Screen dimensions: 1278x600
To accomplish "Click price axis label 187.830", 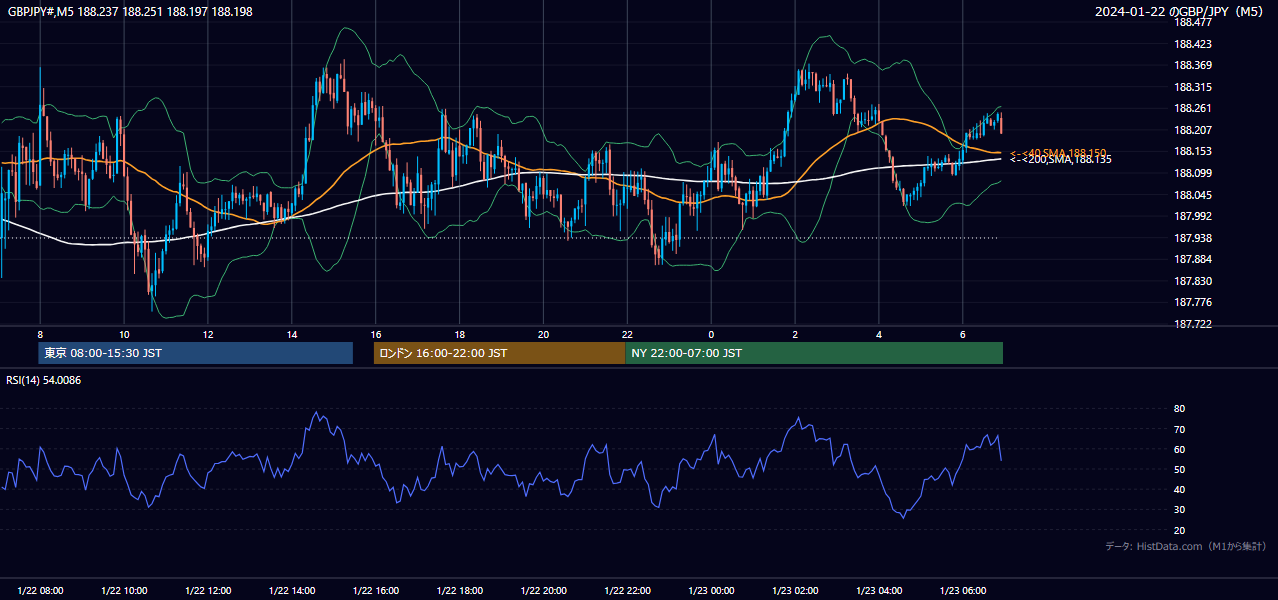I will [x=1192, y=281].
